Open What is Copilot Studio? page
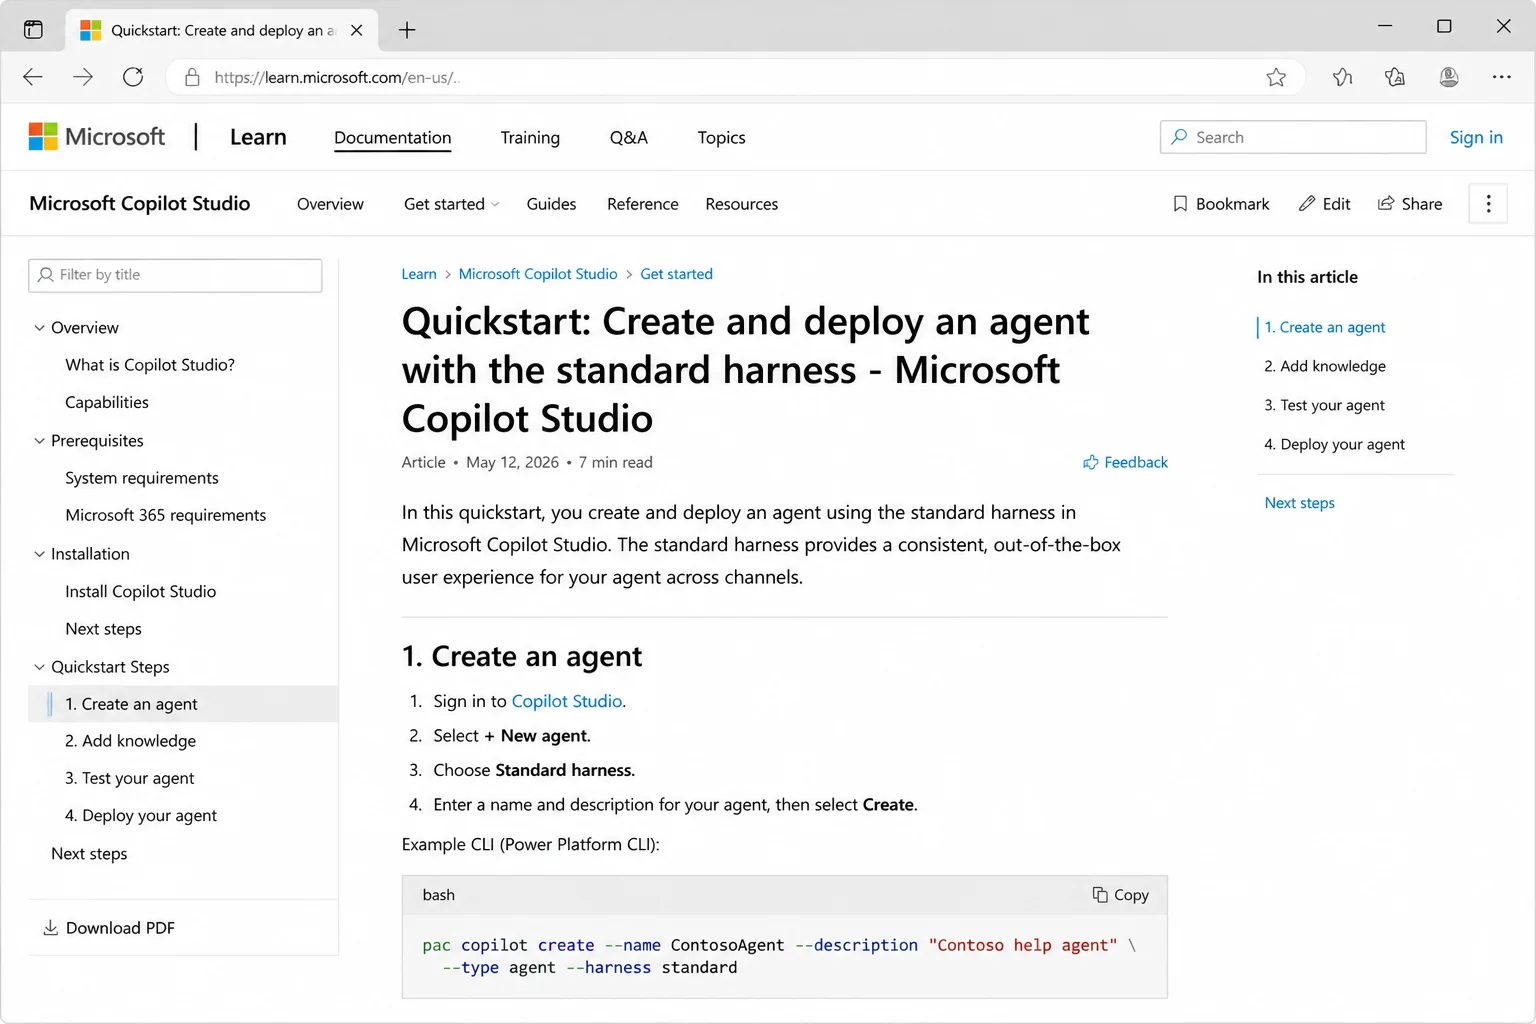Image resolution: width=1536 pixels, height=1024 pixels. click(150, 365)
